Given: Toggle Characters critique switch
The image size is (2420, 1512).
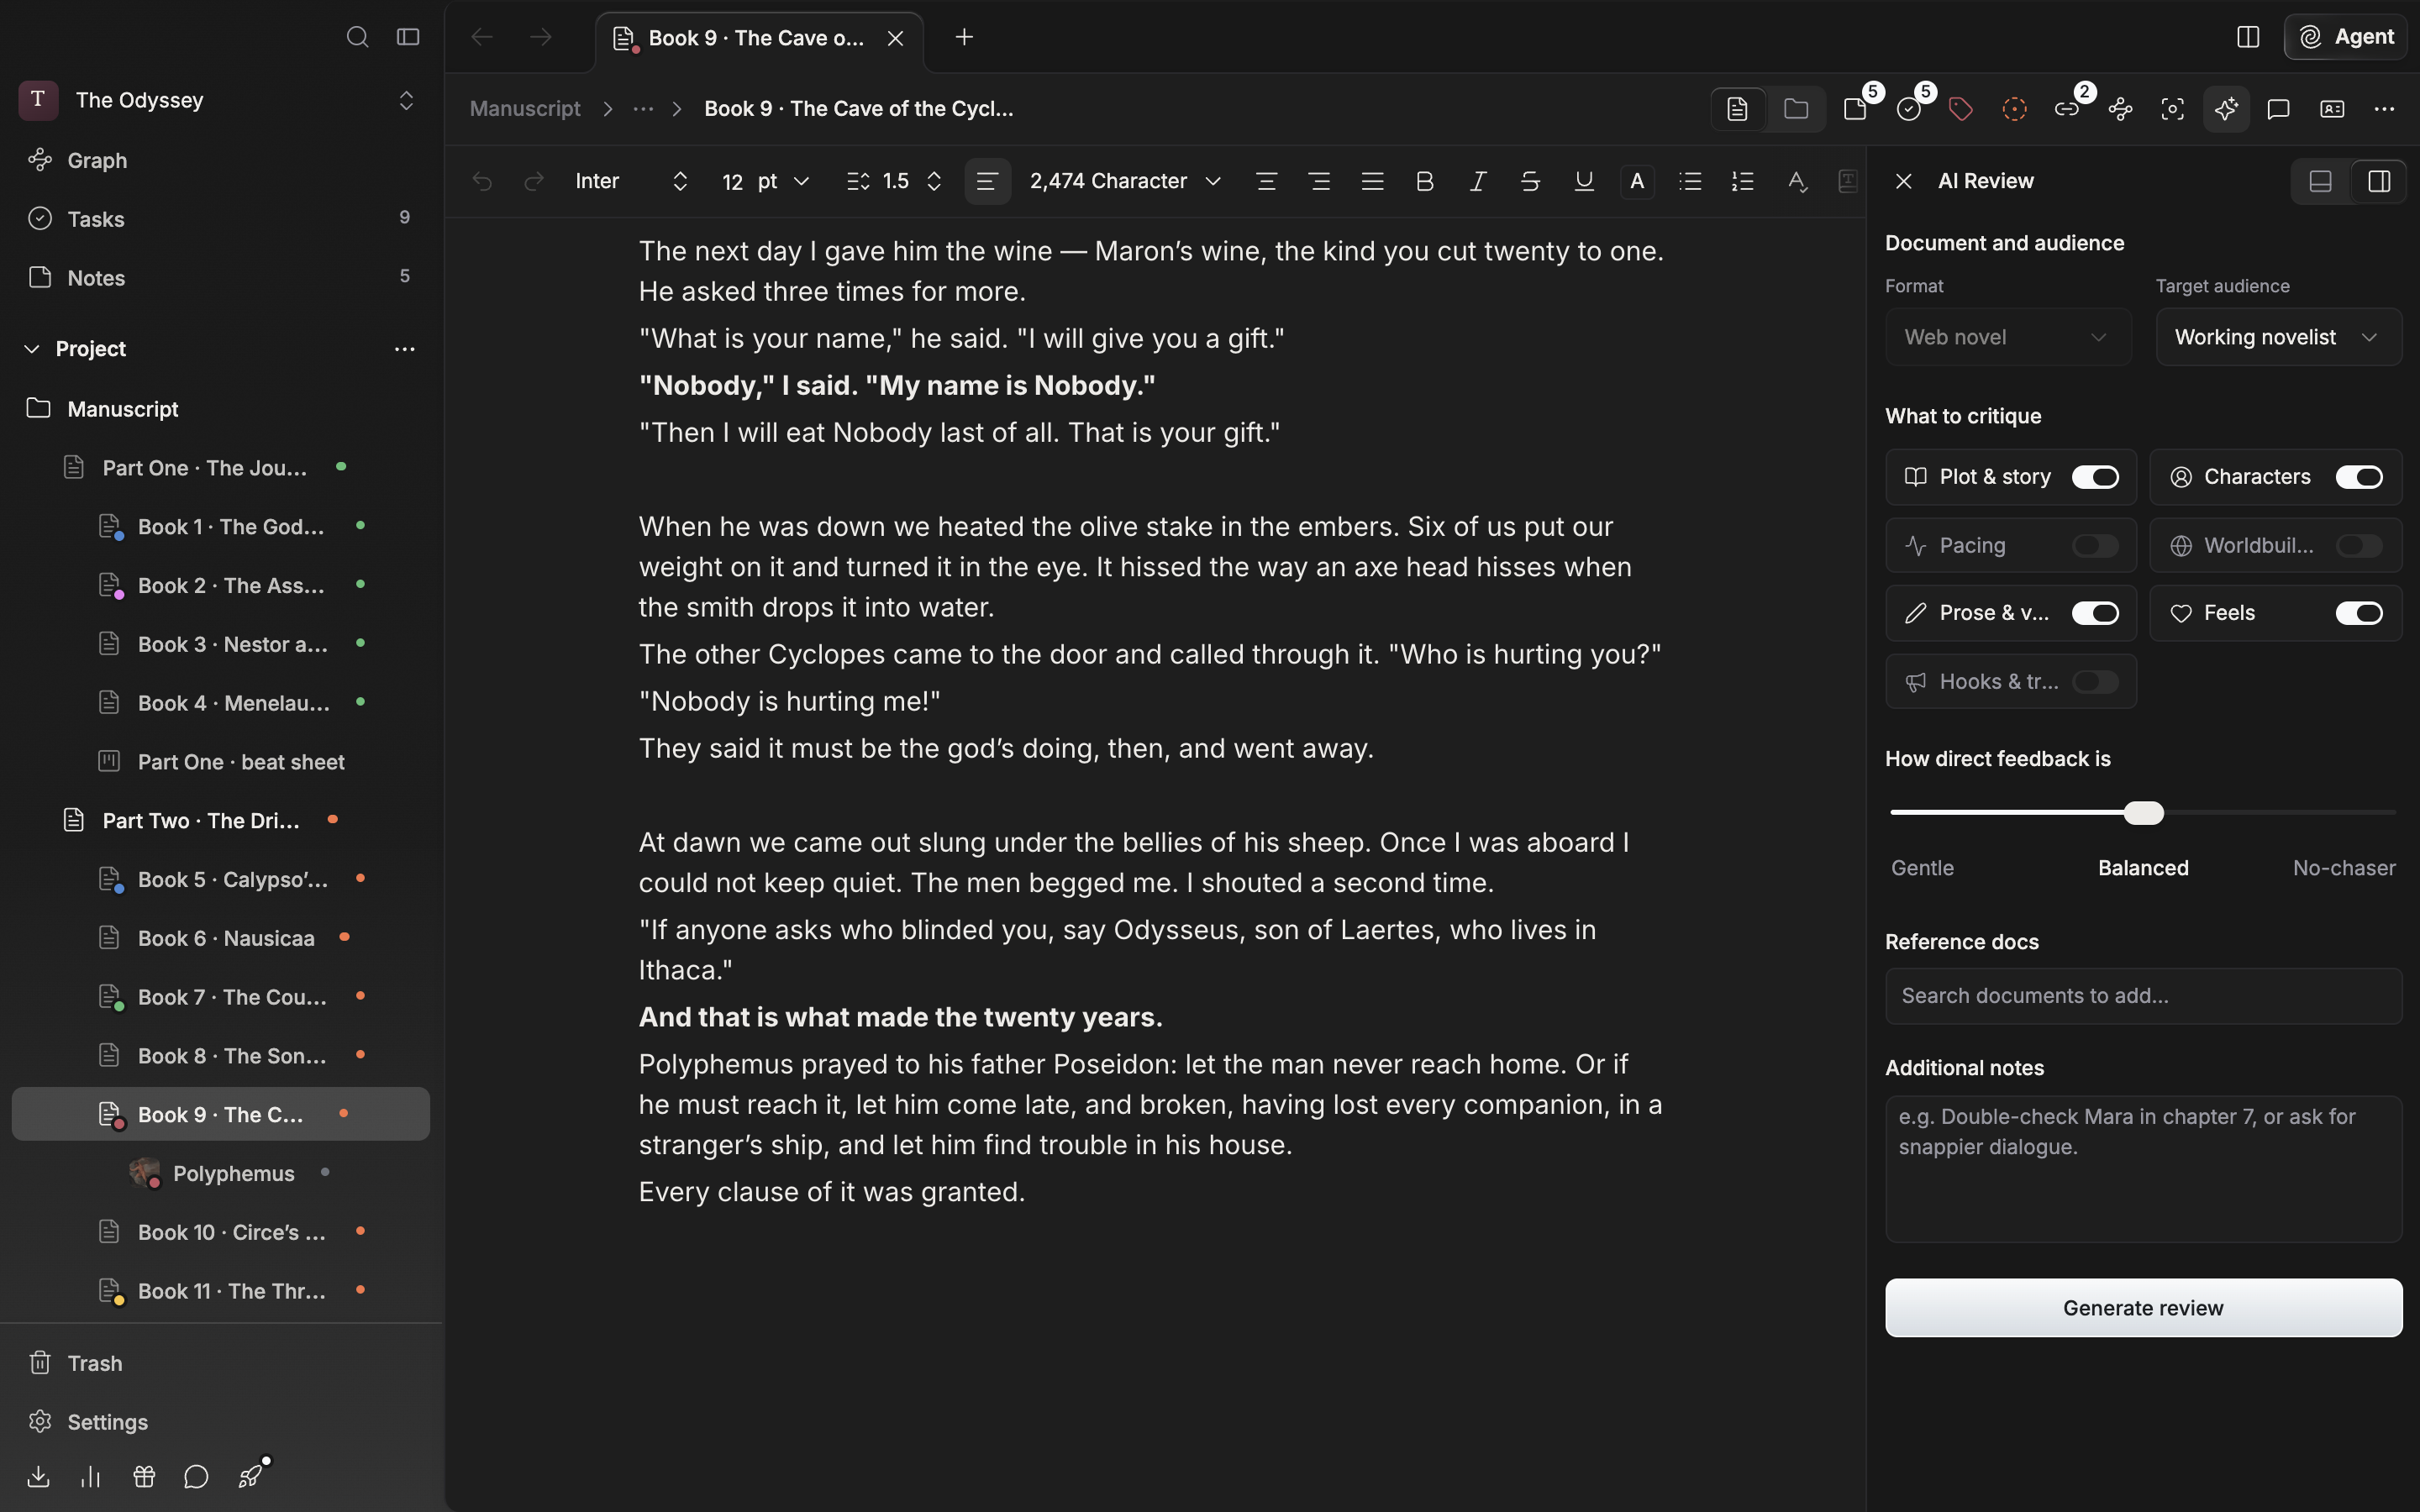Looking at the screenshot, I should 2359,477.
